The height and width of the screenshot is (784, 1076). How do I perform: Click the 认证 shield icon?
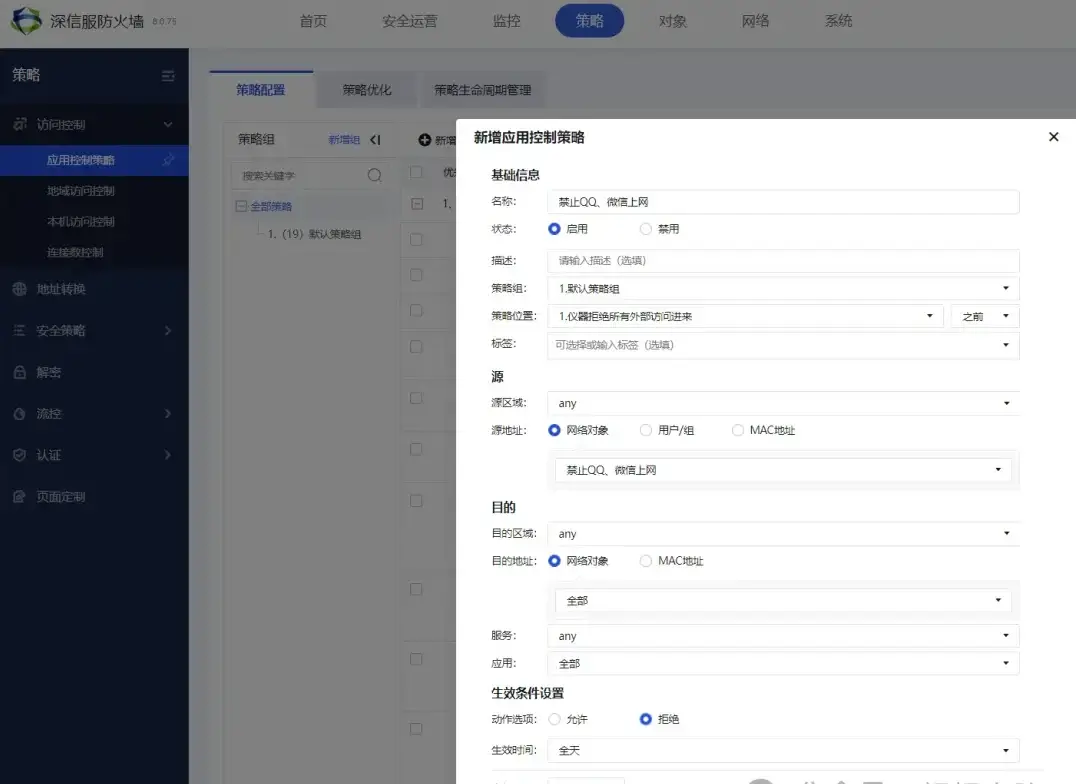point(20,455)
